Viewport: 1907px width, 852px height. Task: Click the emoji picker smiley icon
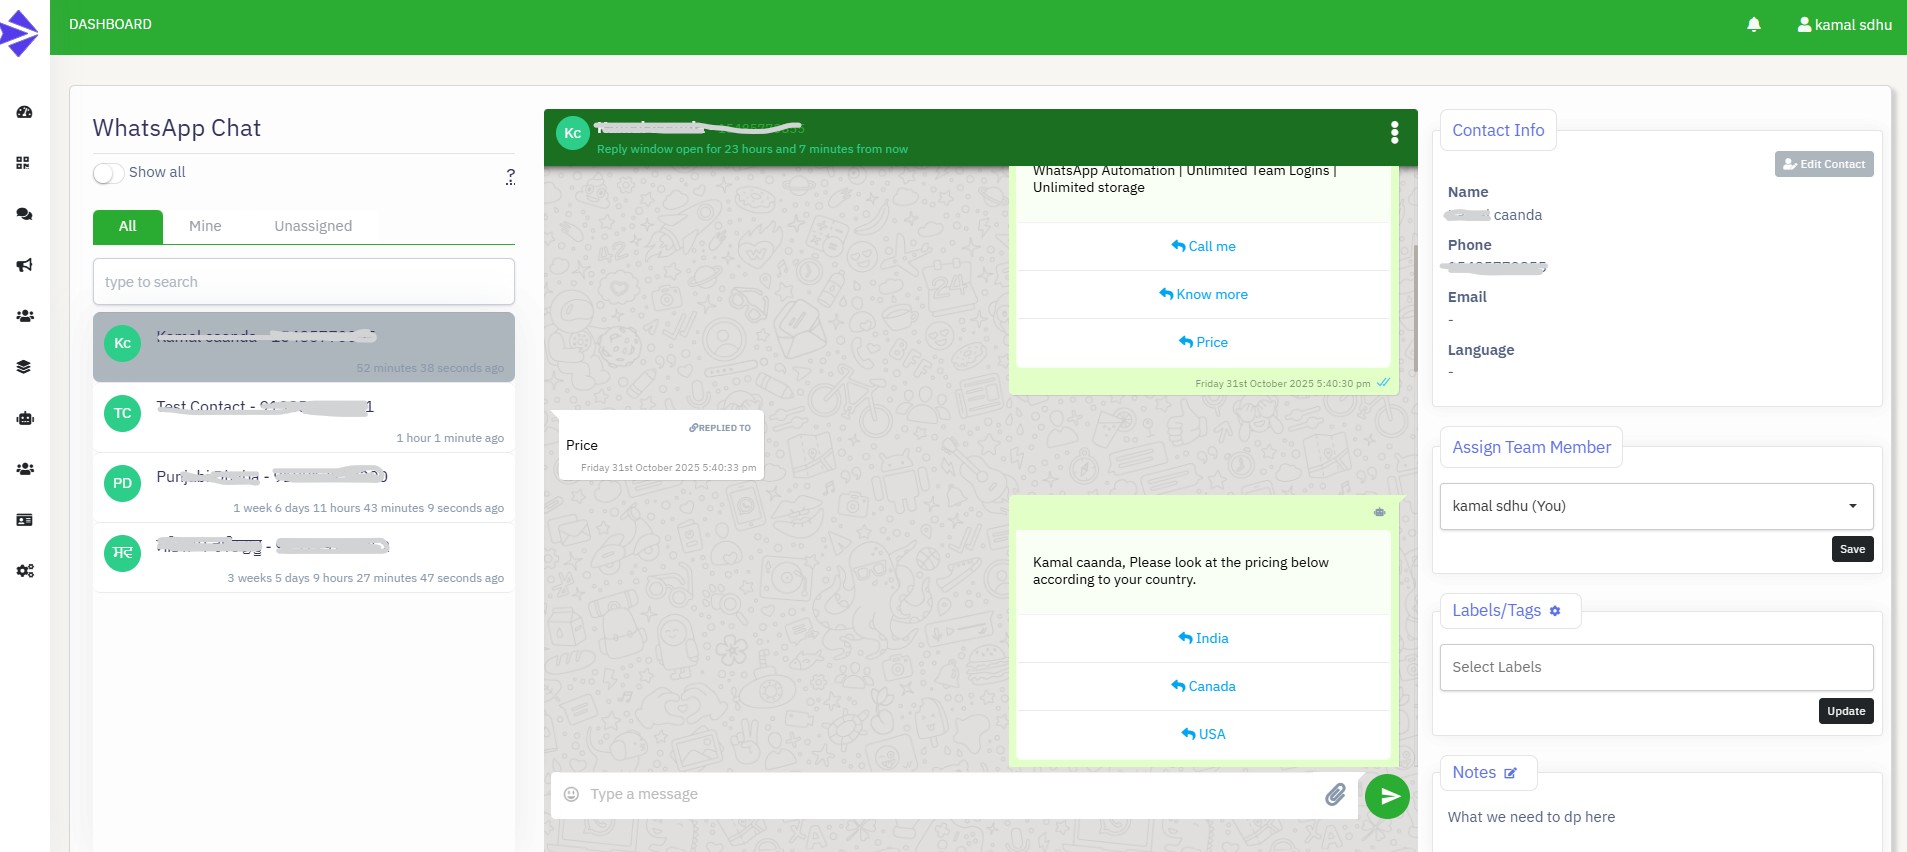click(571, 794)
